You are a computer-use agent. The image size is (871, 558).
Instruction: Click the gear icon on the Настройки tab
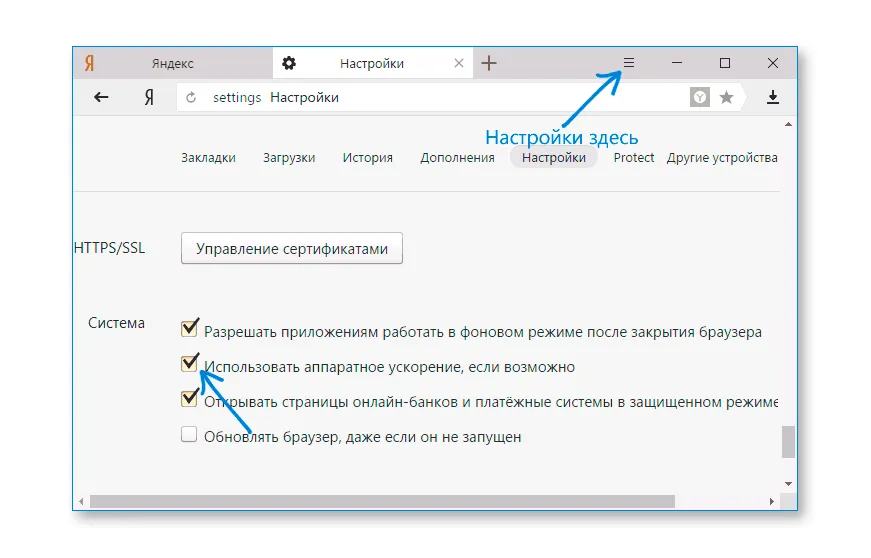click(289, 63)
